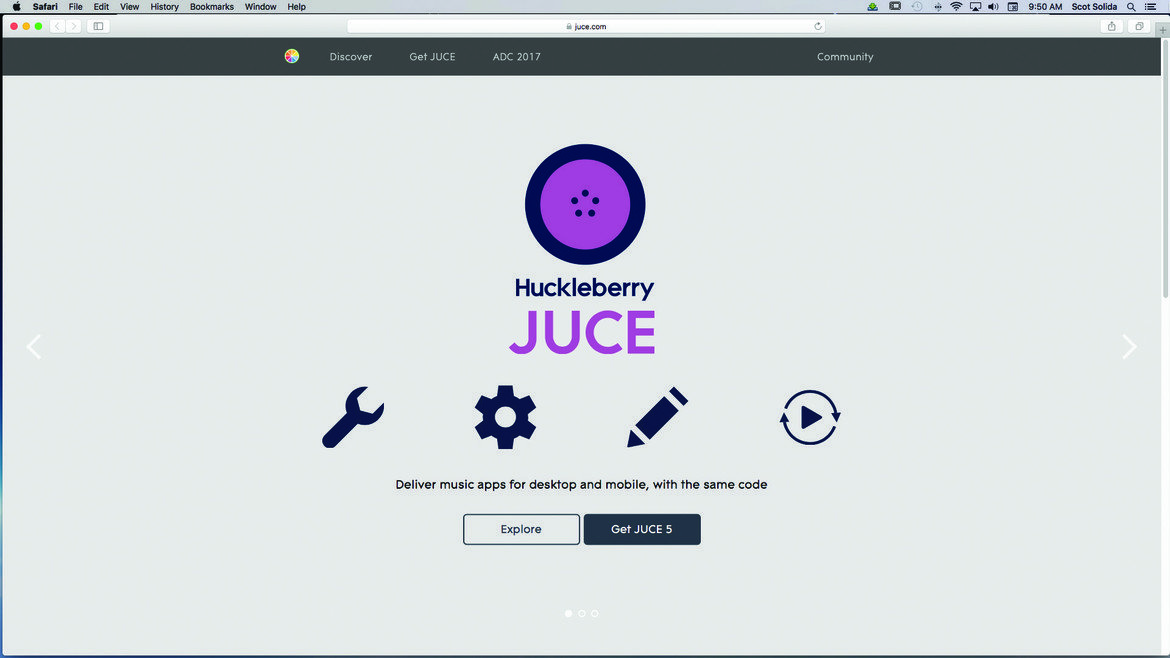Click the wrench icon on the JUCE page
This screenshot has height=658, width=1170.
(353, 417)
